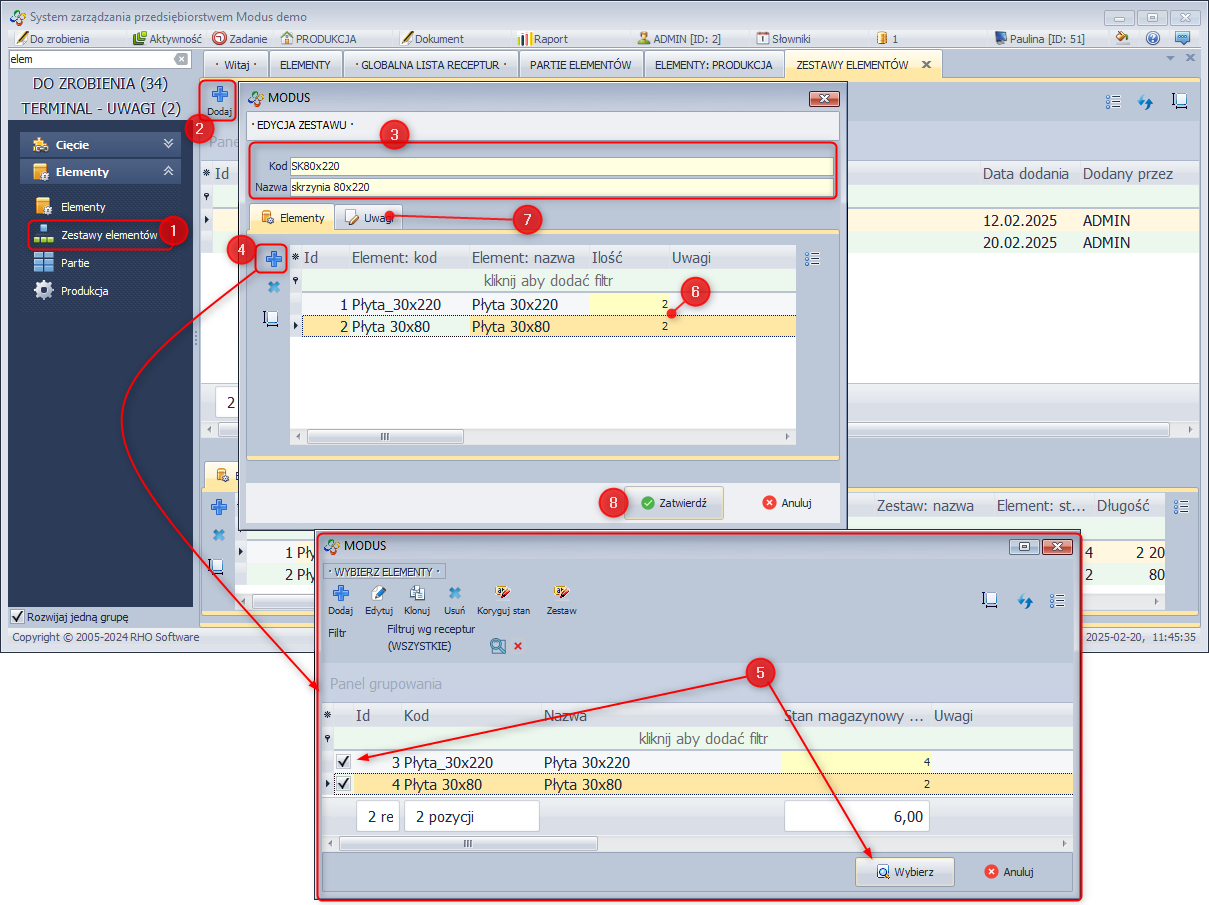The height and width of the screenshot is (905, 1209).
Task: Click the Edytuj pencil icon
Action: [378, 593]
